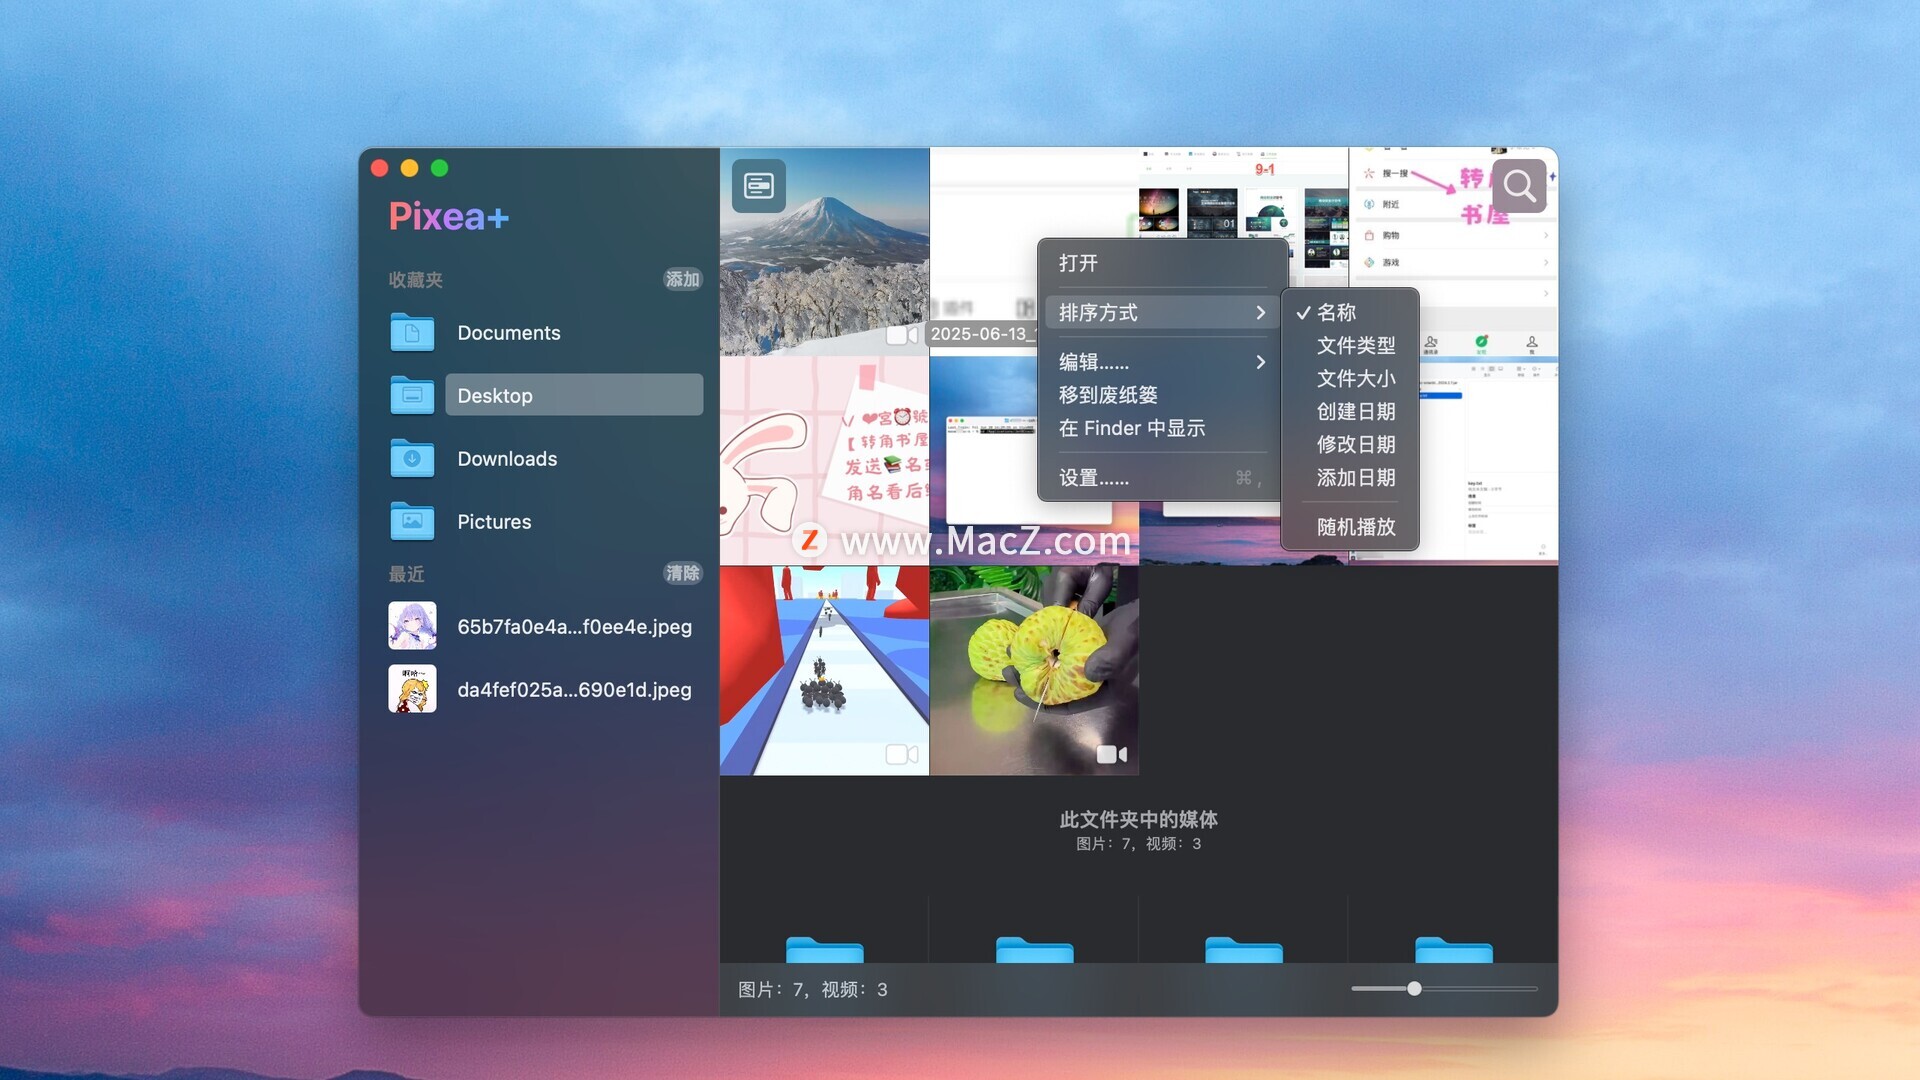Screen dimensions: 1920x1080
Task: Enable 随机播放 shuffle option
Action: pos(1350,527)
